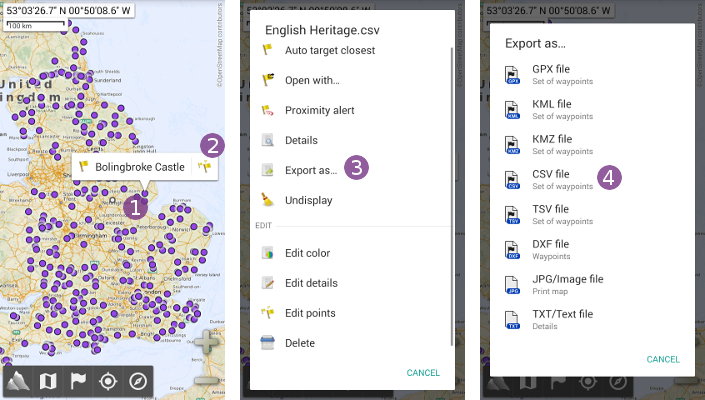
Task: Tap the DXF file type icon
Action: tap(512, 250)
